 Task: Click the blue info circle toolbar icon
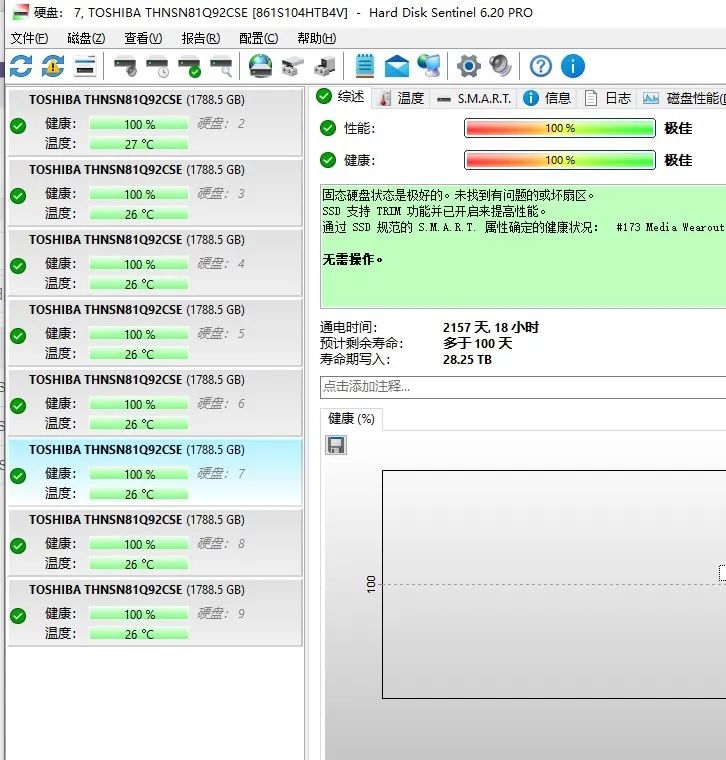572,66
